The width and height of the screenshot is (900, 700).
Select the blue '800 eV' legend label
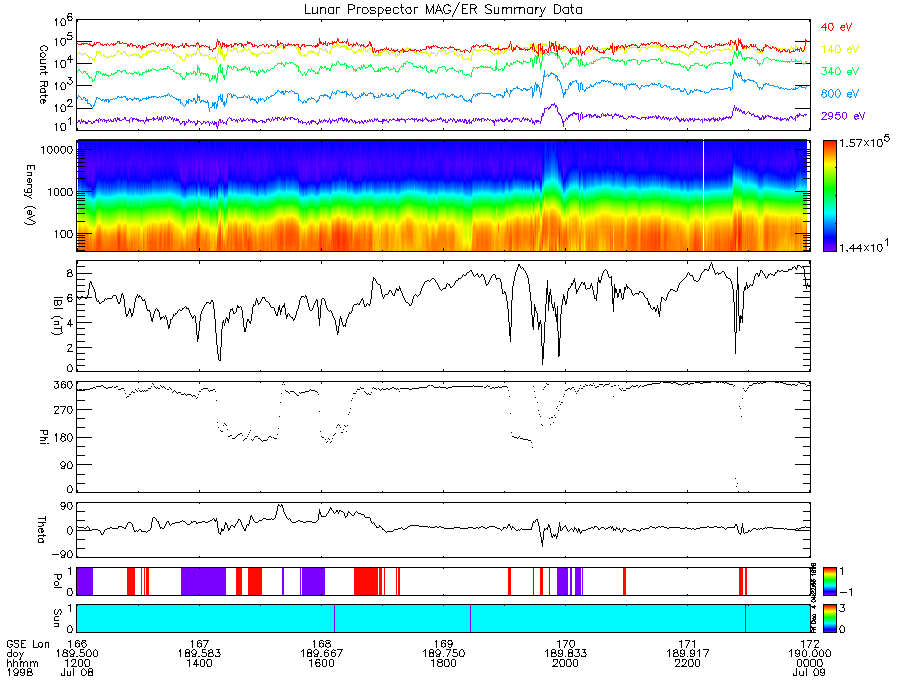click(840, 94)
